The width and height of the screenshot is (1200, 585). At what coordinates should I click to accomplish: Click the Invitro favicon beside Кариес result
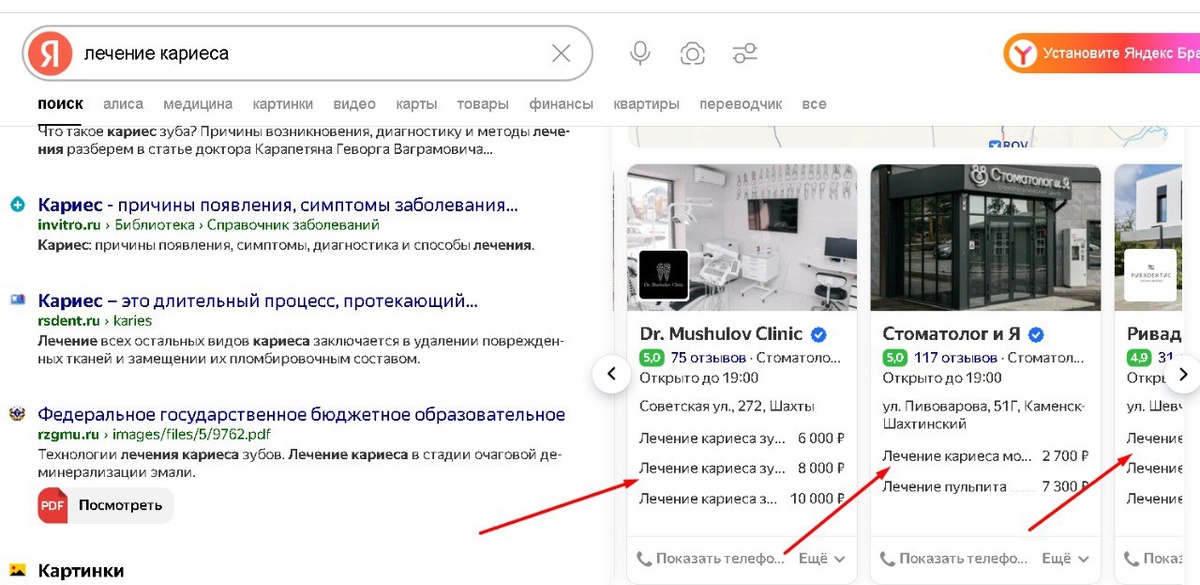tap(17, 205)
